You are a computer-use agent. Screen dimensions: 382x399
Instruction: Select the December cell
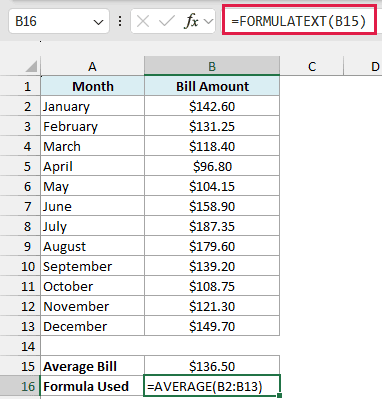point(93,326)
